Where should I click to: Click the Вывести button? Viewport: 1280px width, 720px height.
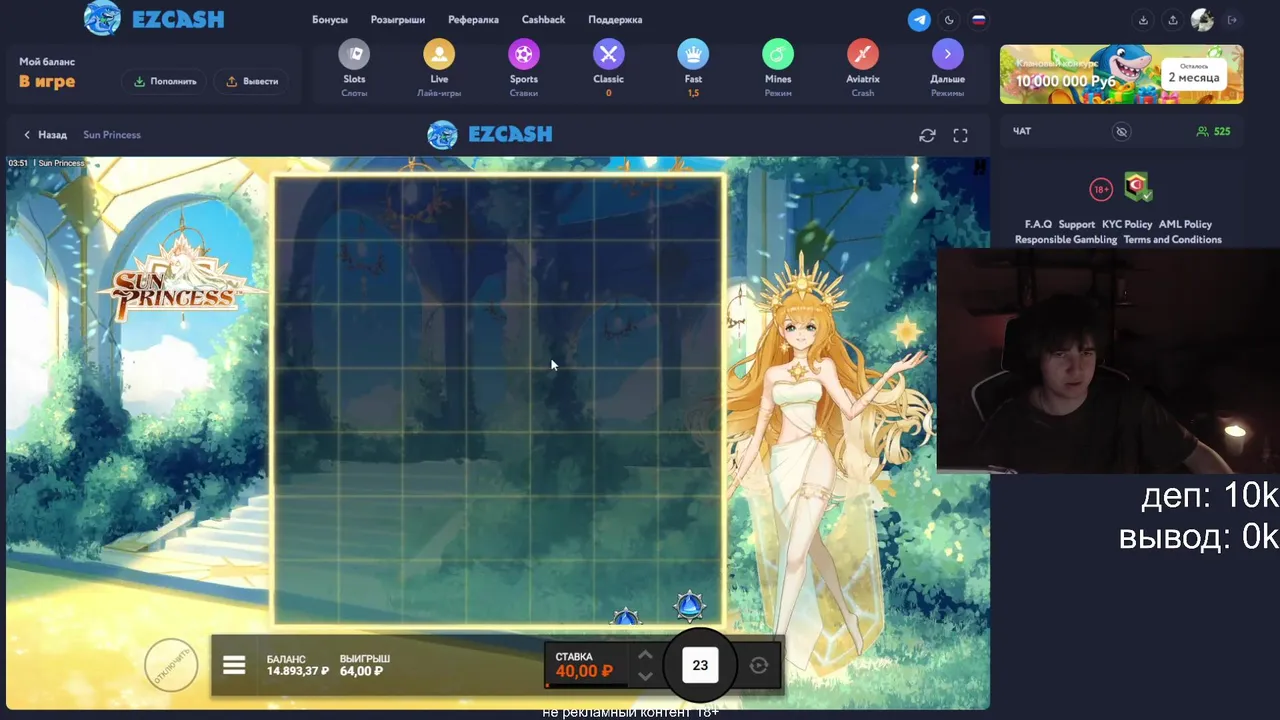pyautogui.click(x=252, y=81)
